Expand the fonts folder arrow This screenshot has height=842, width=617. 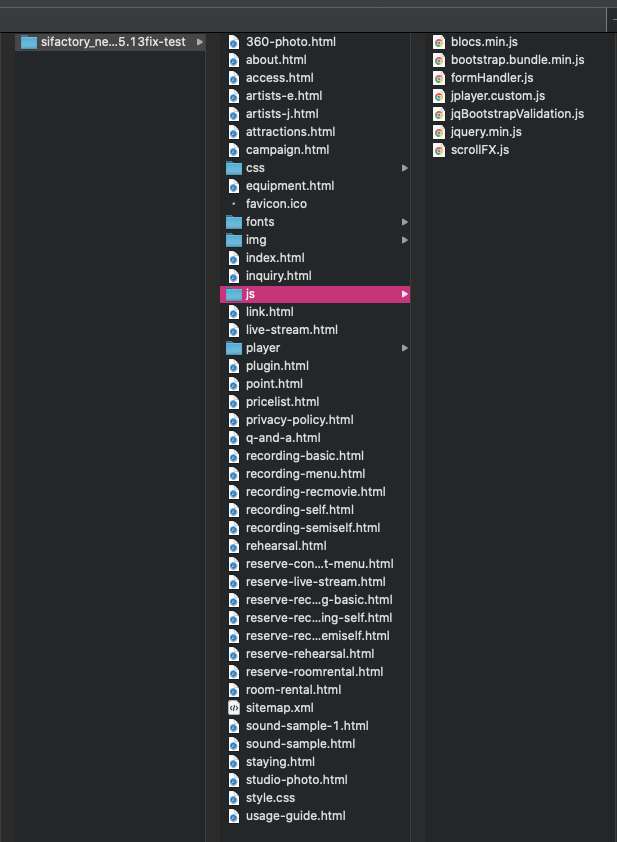pyautogui.click(x=405, y=222)
